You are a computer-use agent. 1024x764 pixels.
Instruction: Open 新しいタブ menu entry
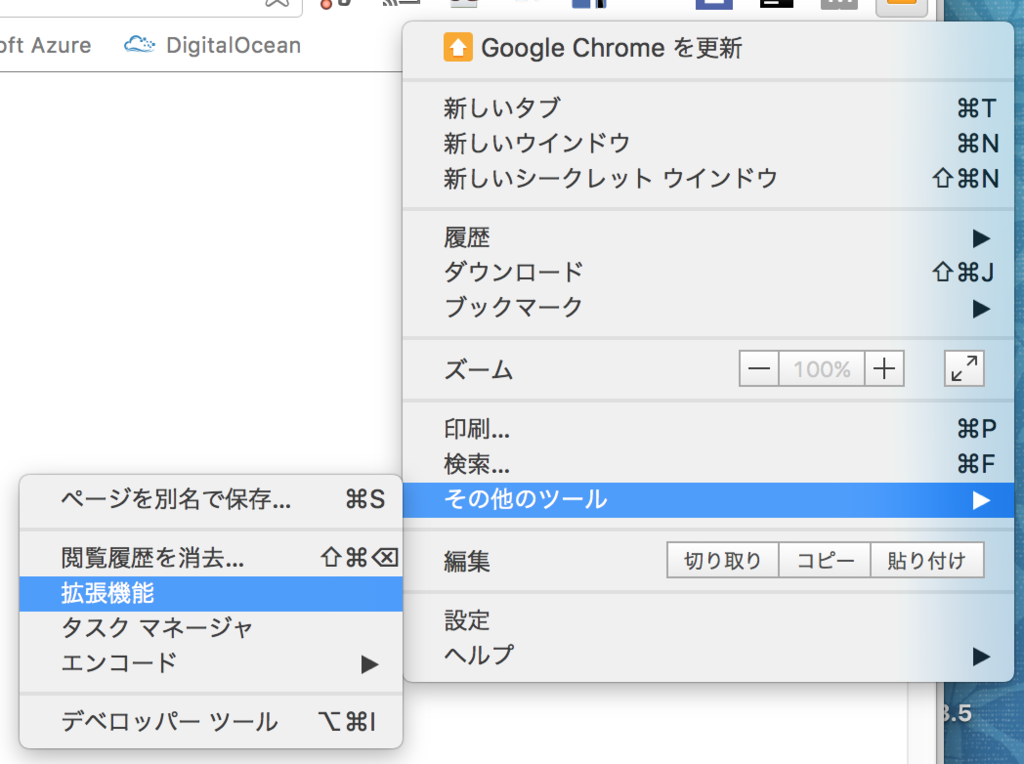[x=708, y=108]
